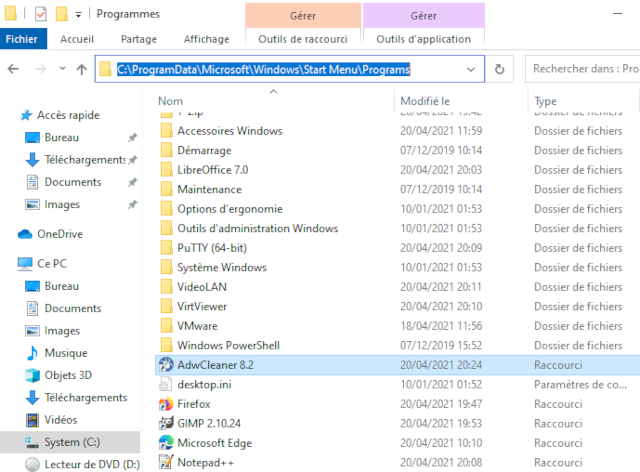
Task: Click the Microsoft Edge shortcut icon
Action: tap(166, 443)
